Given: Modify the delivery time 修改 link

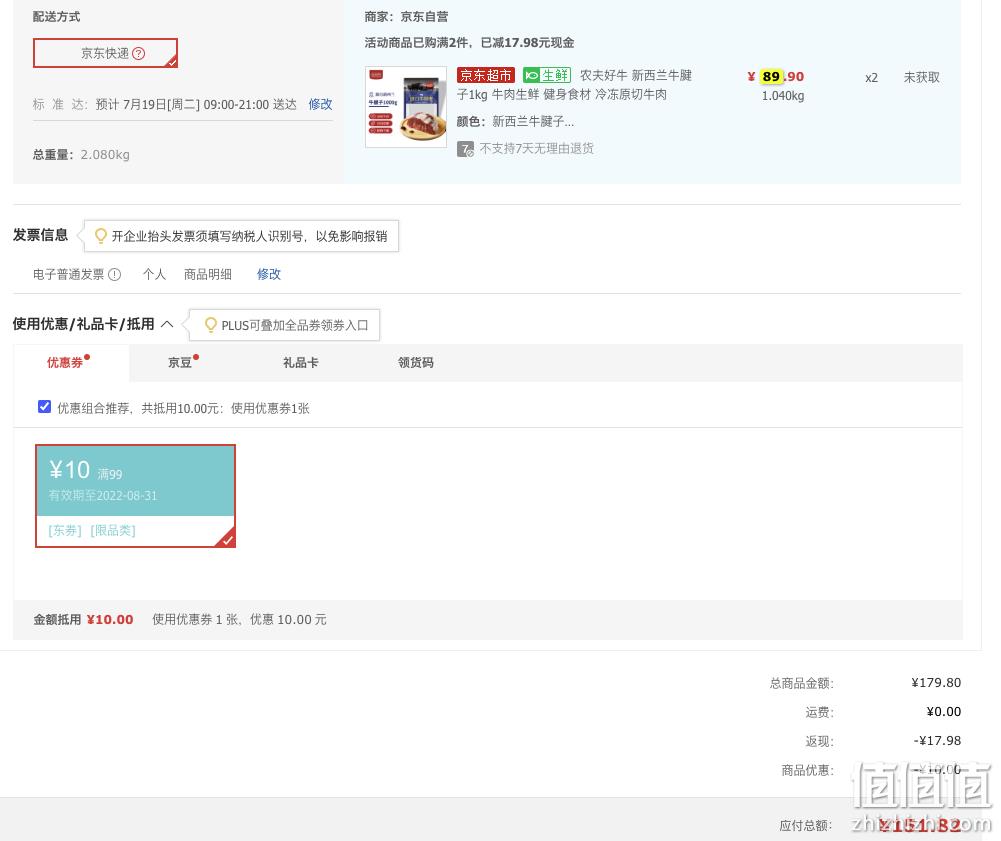Looking at the screenshot, I should (320, 104).
